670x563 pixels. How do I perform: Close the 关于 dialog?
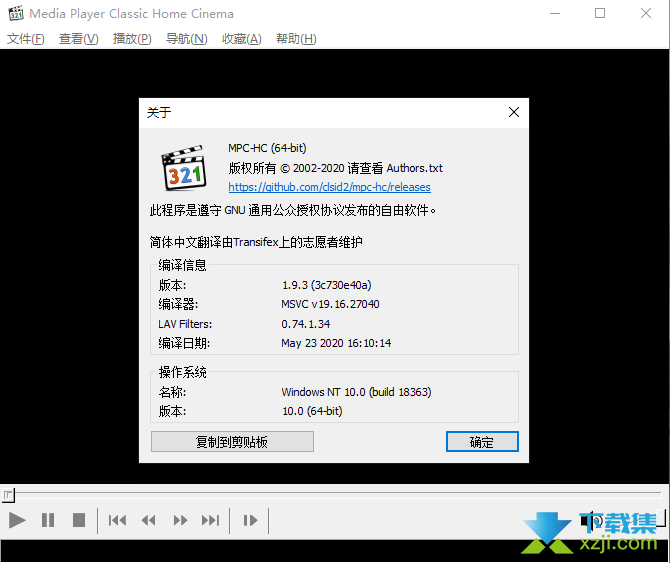coord(514,112)
